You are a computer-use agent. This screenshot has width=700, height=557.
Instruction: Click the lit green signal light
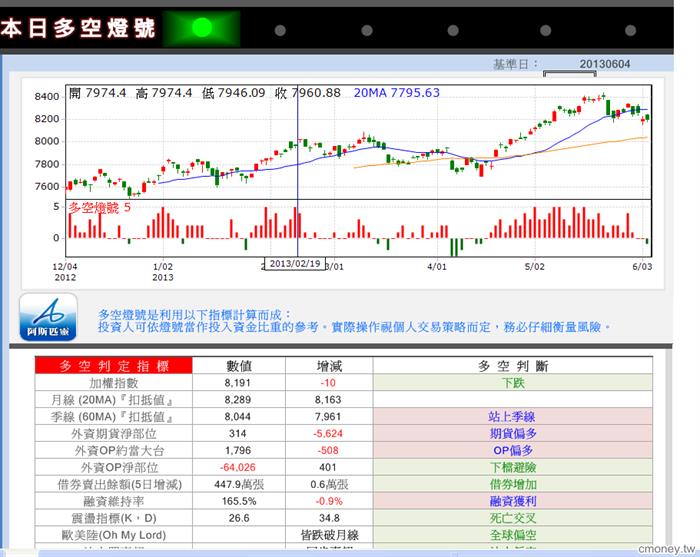(202, 28)
